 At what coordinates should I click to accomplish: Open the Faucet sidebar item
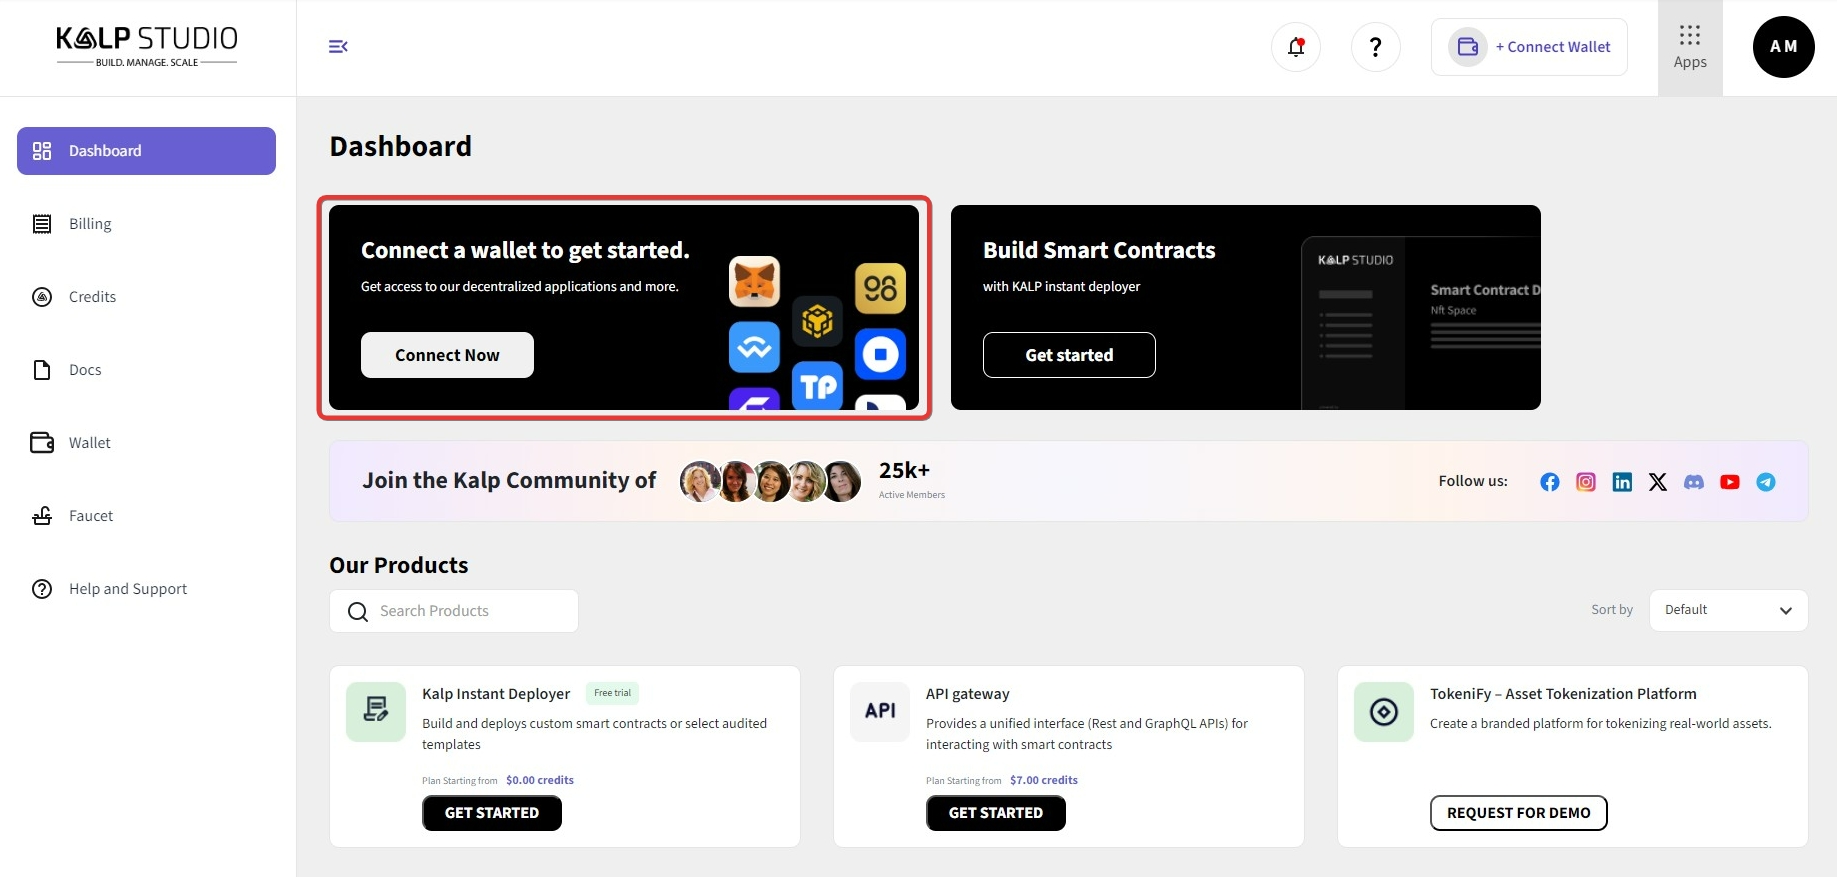(x=90, y=516)
